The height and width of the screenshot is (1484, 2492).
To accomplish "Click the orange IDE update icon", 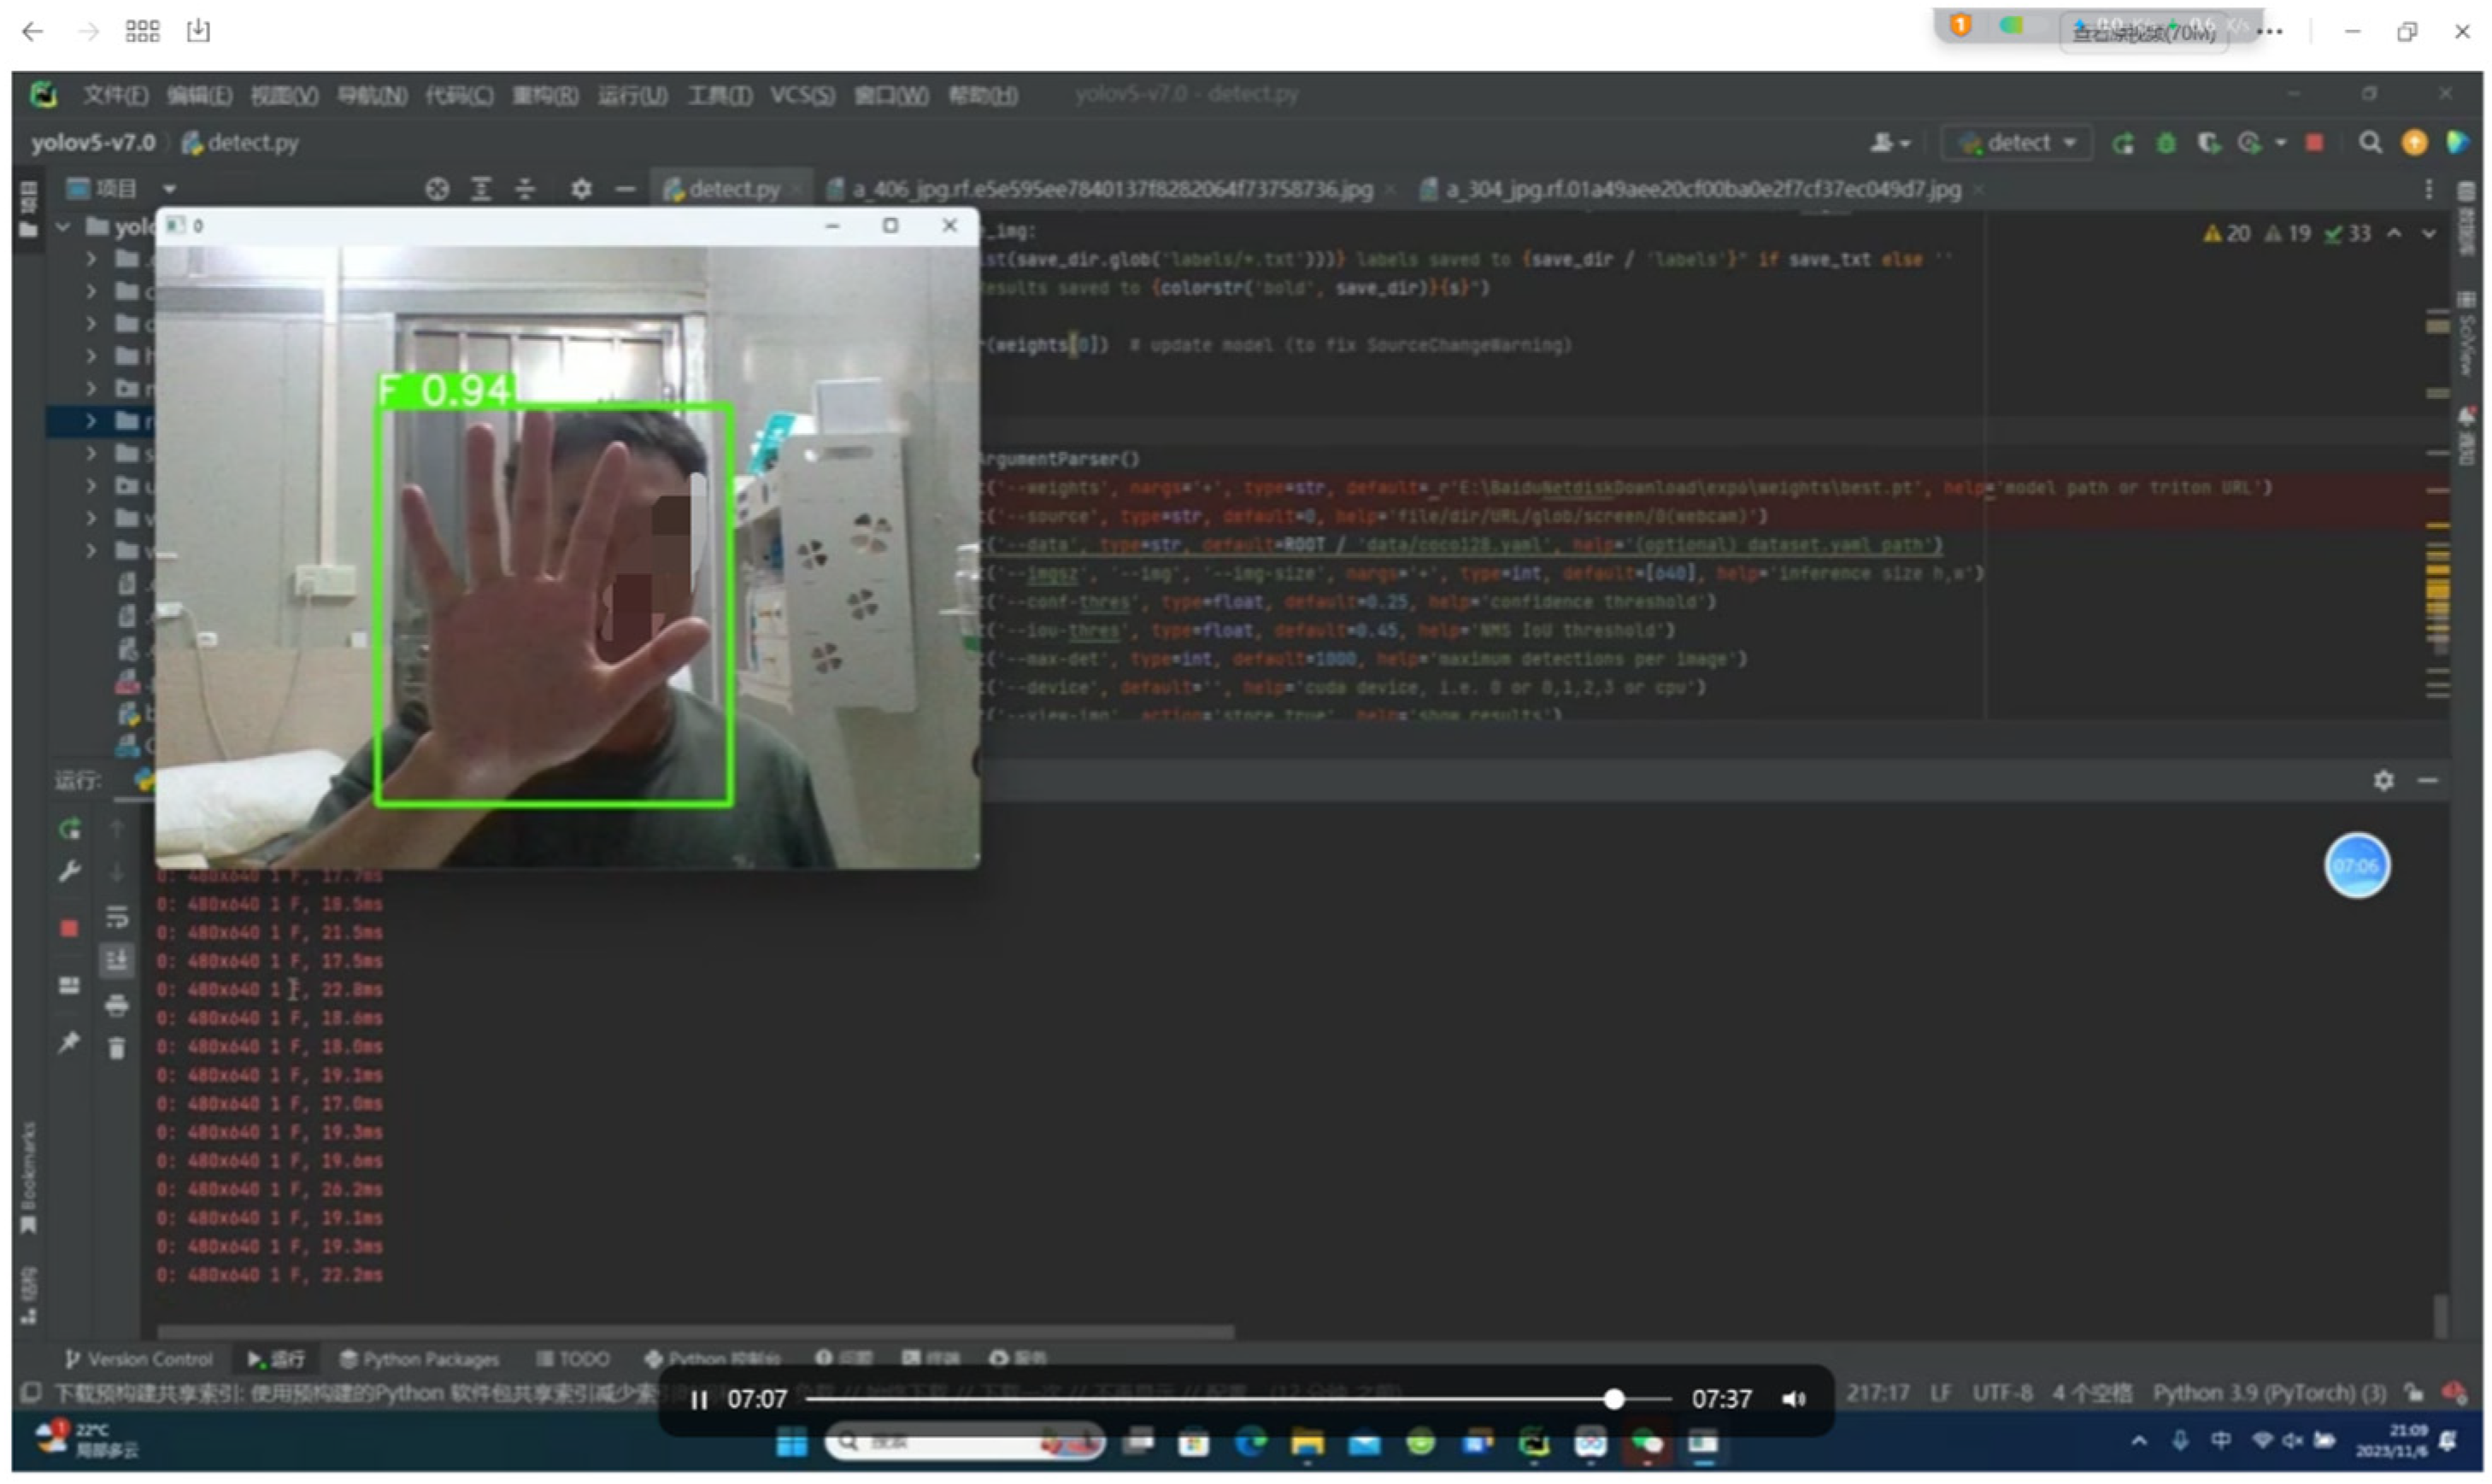I will point(2415,143).
